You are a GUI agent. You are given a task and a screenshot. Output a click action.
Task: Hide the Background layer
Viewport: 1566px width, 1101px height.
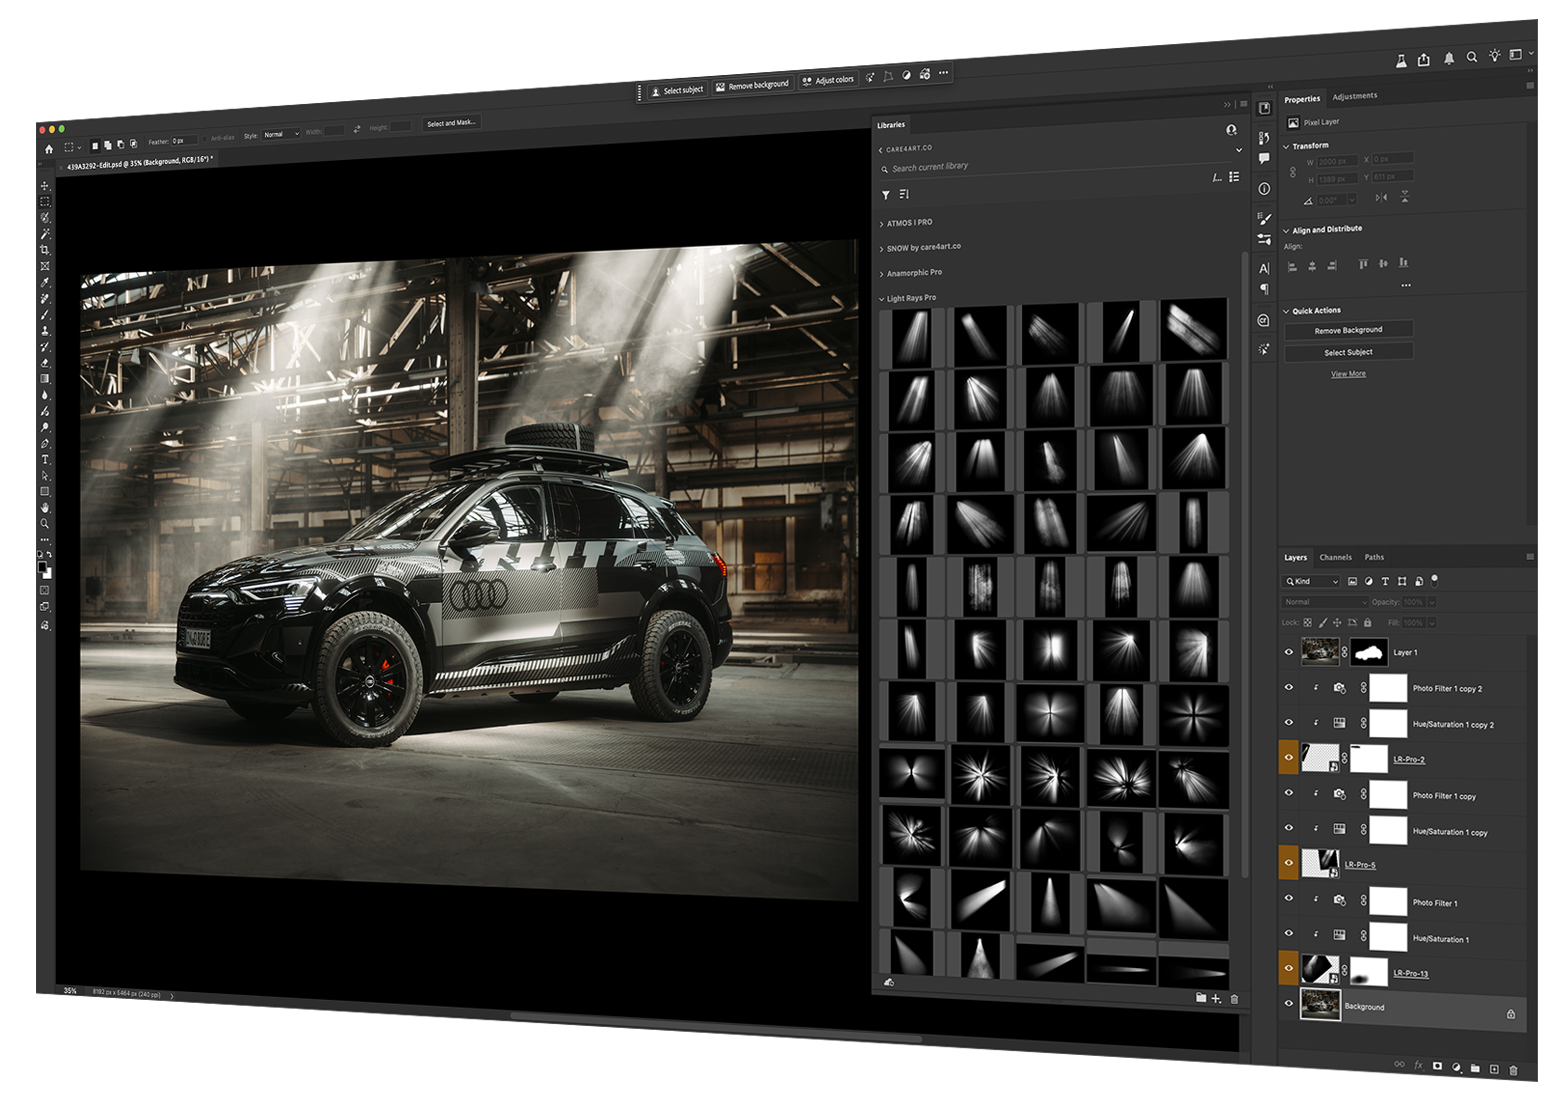click(x=1289, y=1003)
